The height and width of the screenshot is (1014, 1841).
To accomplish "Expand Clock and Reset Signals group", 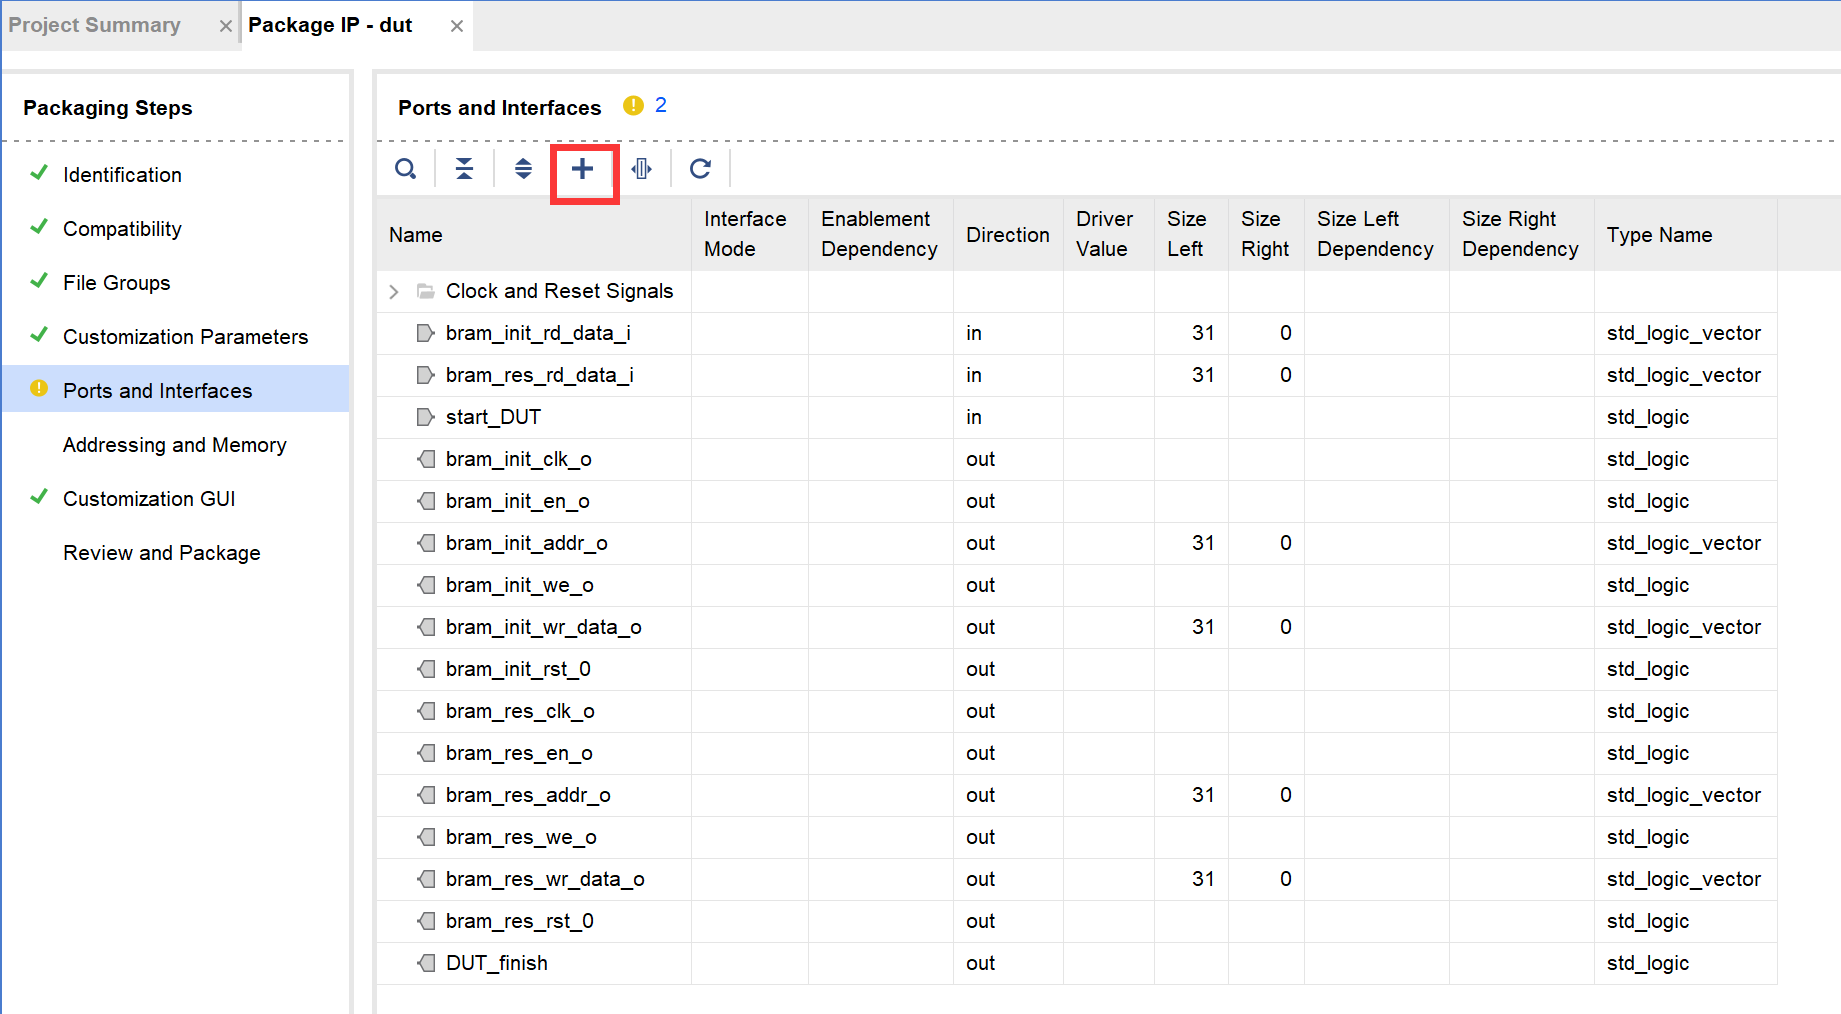I will click(394, 291).
